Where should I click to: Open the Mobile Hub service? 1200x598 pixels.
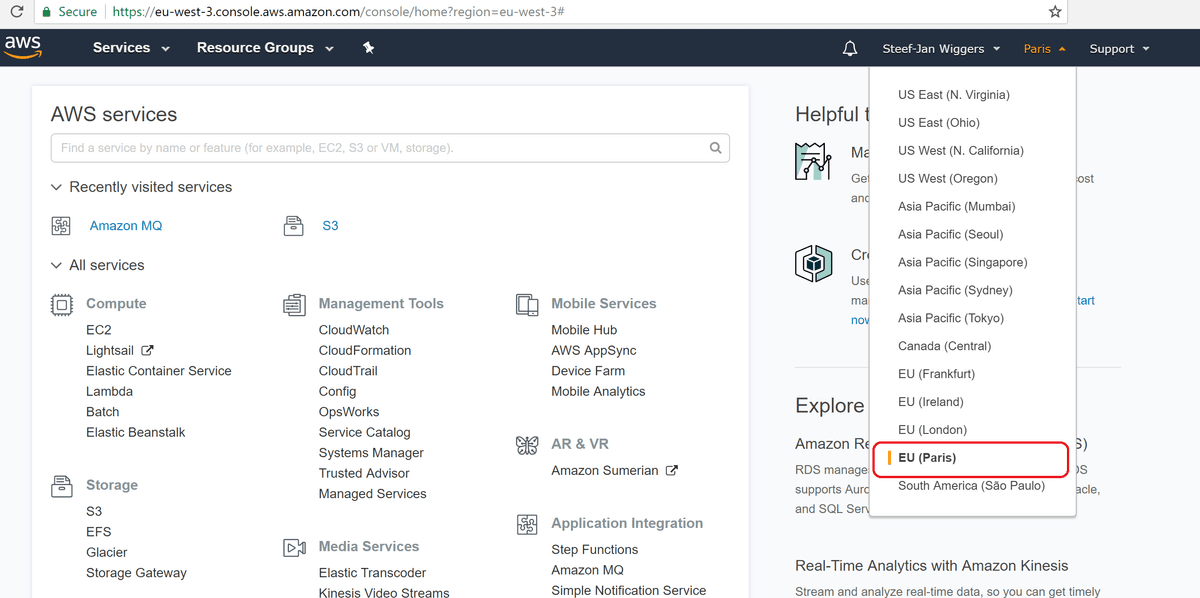click(584, 330)
